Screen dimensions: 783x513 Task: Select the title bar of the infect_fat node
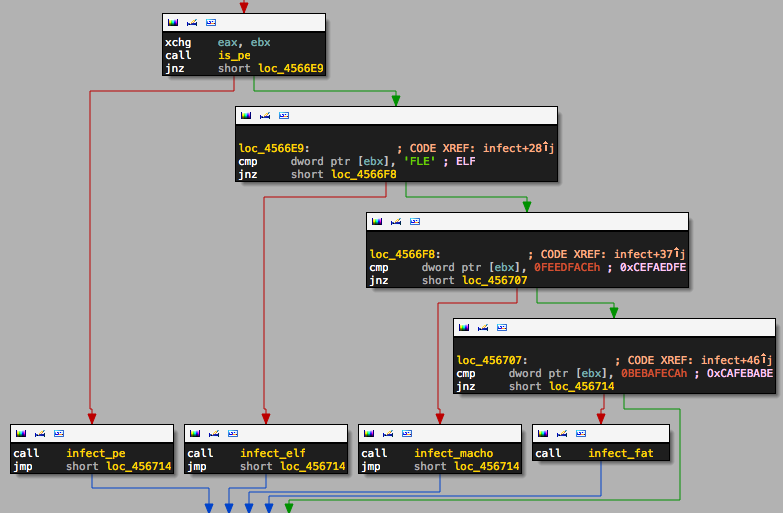601,434
